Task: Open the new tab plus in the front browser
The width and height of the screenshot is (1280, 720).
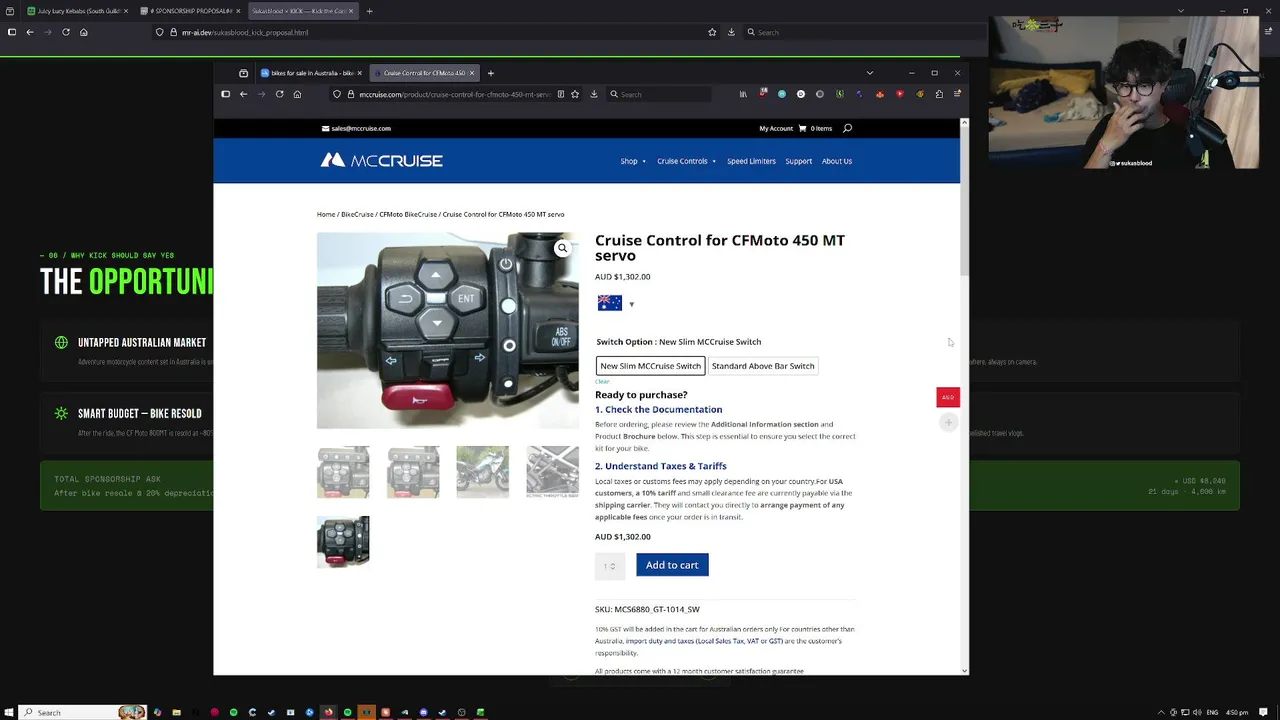Action: 490,73
